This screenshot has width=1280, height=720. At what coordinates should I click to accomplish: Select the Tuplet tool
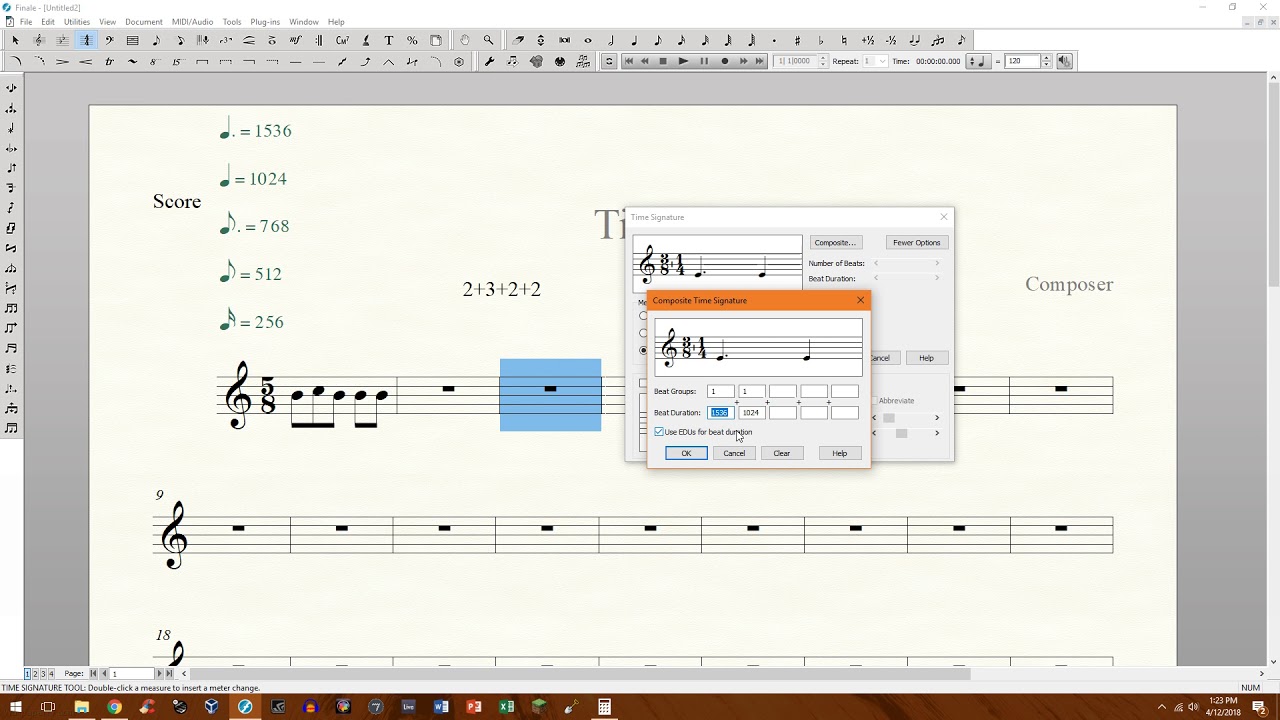click(226, 40)
